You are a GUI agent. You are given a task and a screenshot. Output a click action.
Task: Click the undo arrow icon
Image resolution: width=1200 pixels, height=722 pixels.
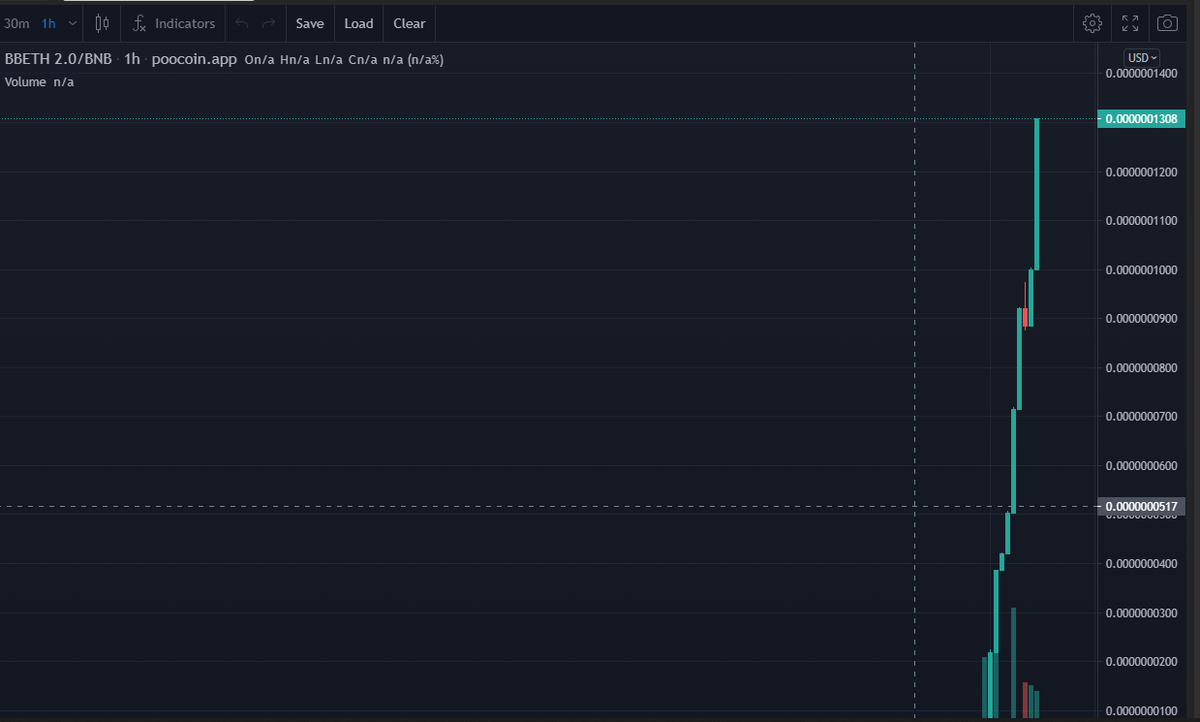click(x=241, y=23)
